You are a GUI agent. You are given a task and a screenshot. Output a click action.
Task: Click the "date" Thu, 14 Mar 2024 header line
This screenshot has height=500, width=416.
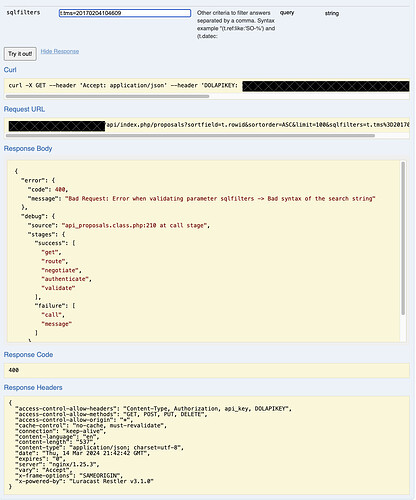(x=83, y=453)
